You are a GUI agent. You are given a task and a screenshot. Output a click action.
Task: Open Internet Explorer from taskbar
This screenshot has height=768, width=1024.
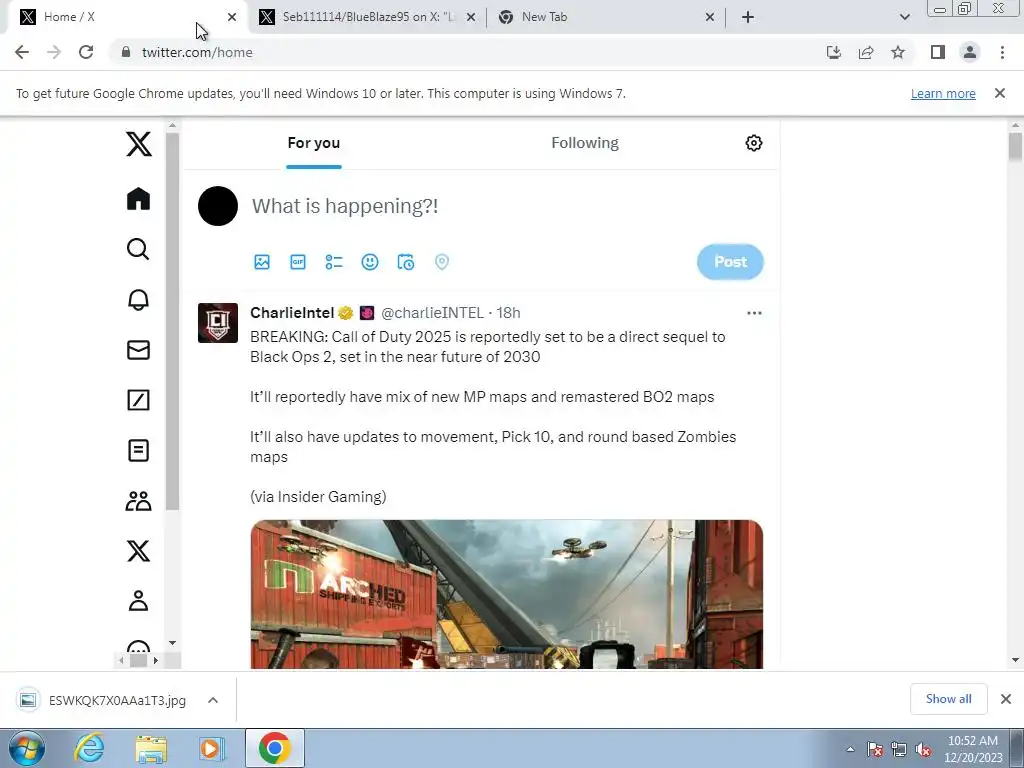[89, 748]
